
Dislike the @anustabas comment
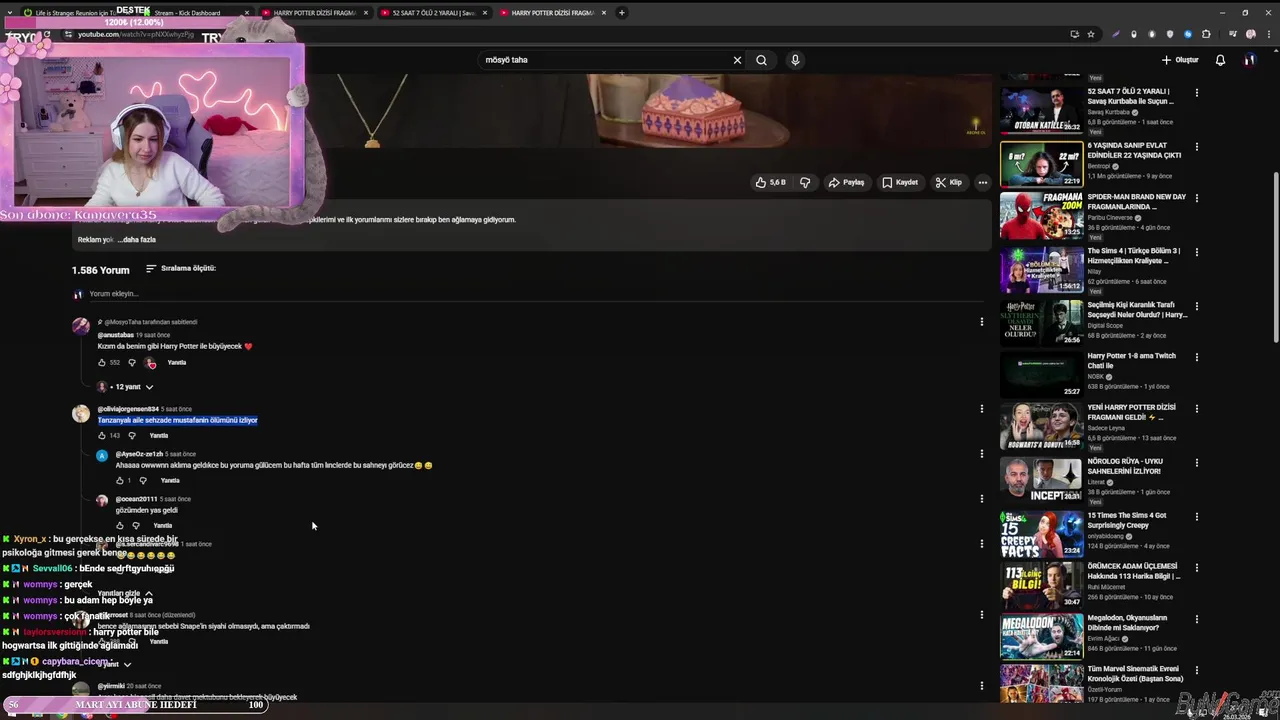pyautogui.click(x=131, y=363)
